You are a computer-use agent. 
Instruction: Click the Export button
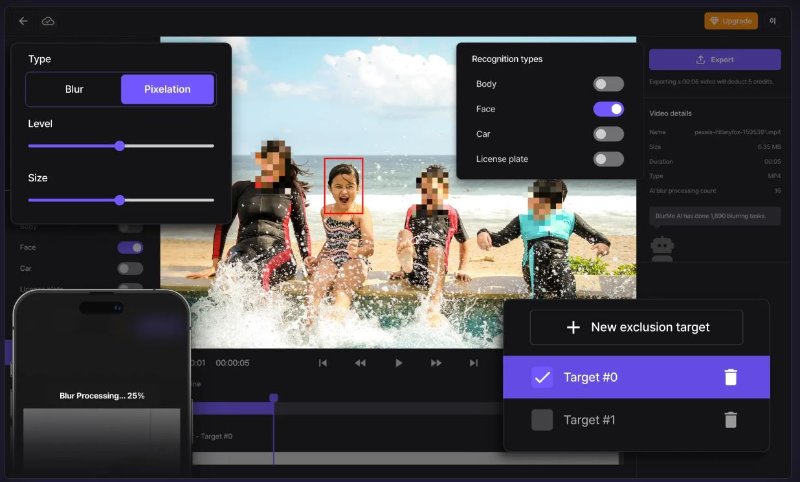point(714,60)
